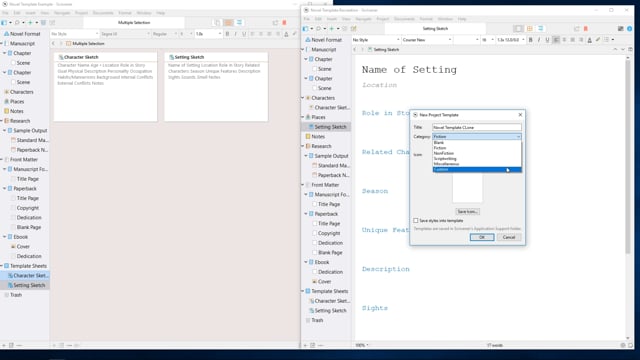
Task: Select corkboard view icon in left window
Action: (229, 22)
